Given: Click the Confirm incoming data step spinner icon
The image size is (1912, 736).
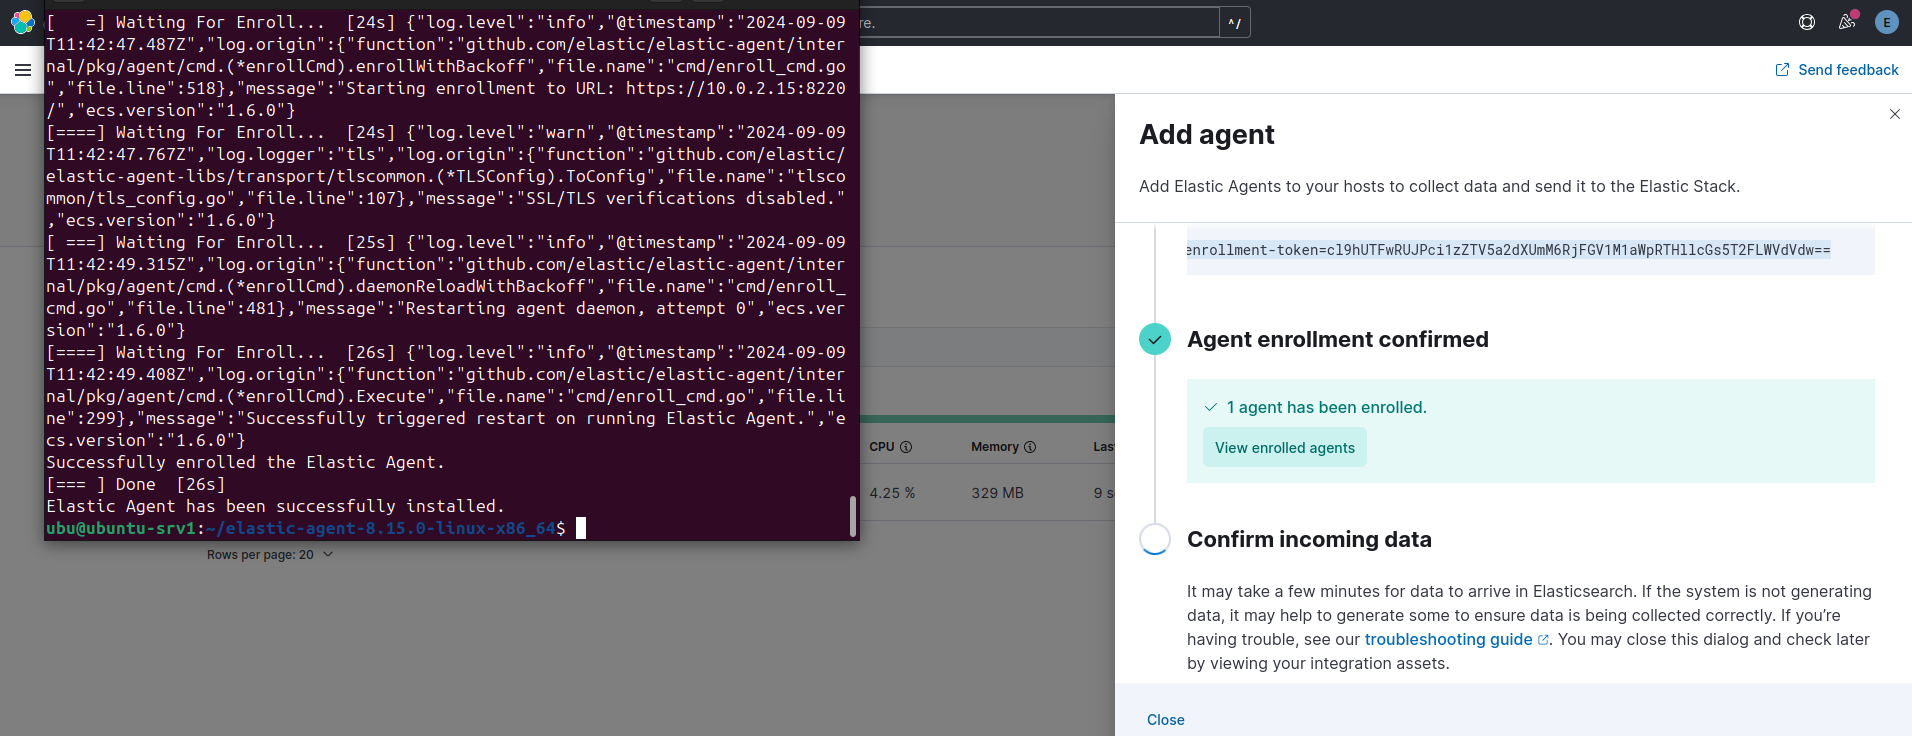Looking at the screenshot, I should [x=1155, y=539].
